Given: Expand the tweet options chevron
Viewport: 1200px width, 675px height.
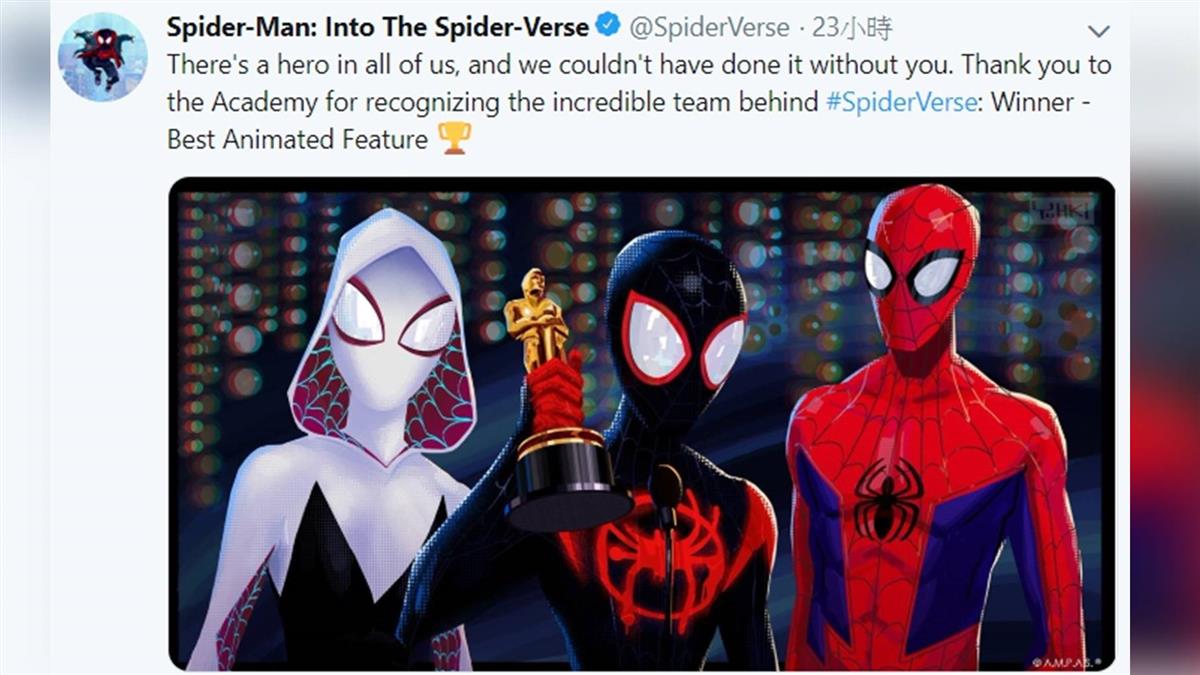Looking at the screenshot, I should (1098, 31).
